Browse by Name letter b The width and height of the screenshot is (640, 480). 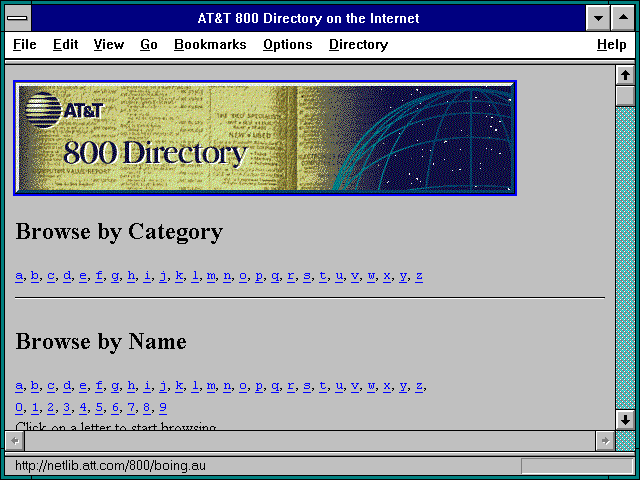[x=35, y=385]
